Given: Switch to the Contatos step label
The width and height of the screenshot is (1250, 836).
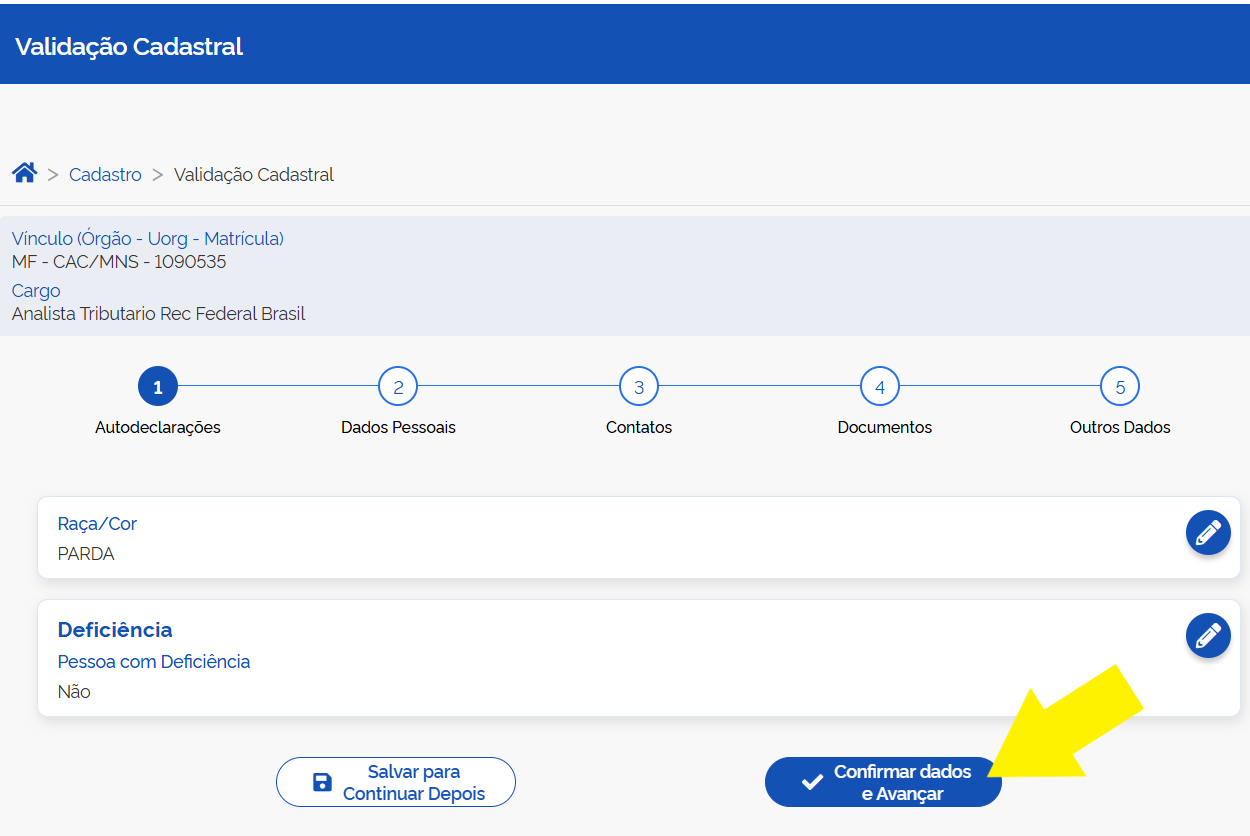Looking at the screenshot, I should [x=639, y=427].
